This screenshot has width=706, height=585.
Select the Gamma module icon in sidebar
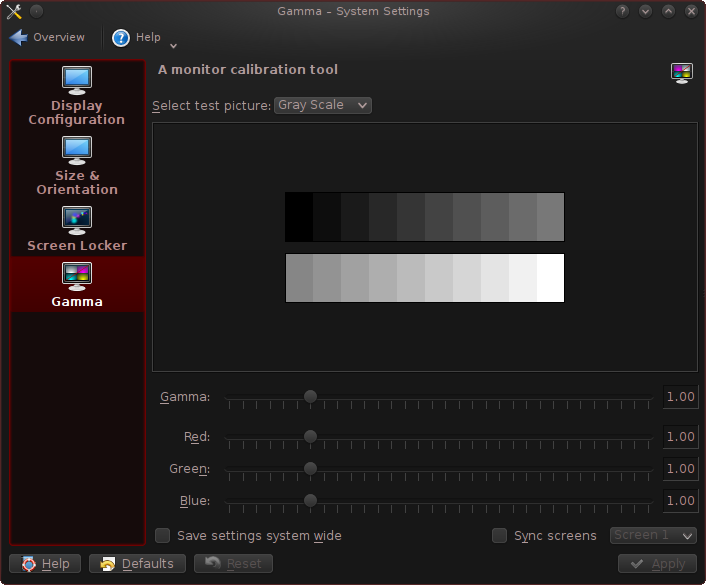77,276
